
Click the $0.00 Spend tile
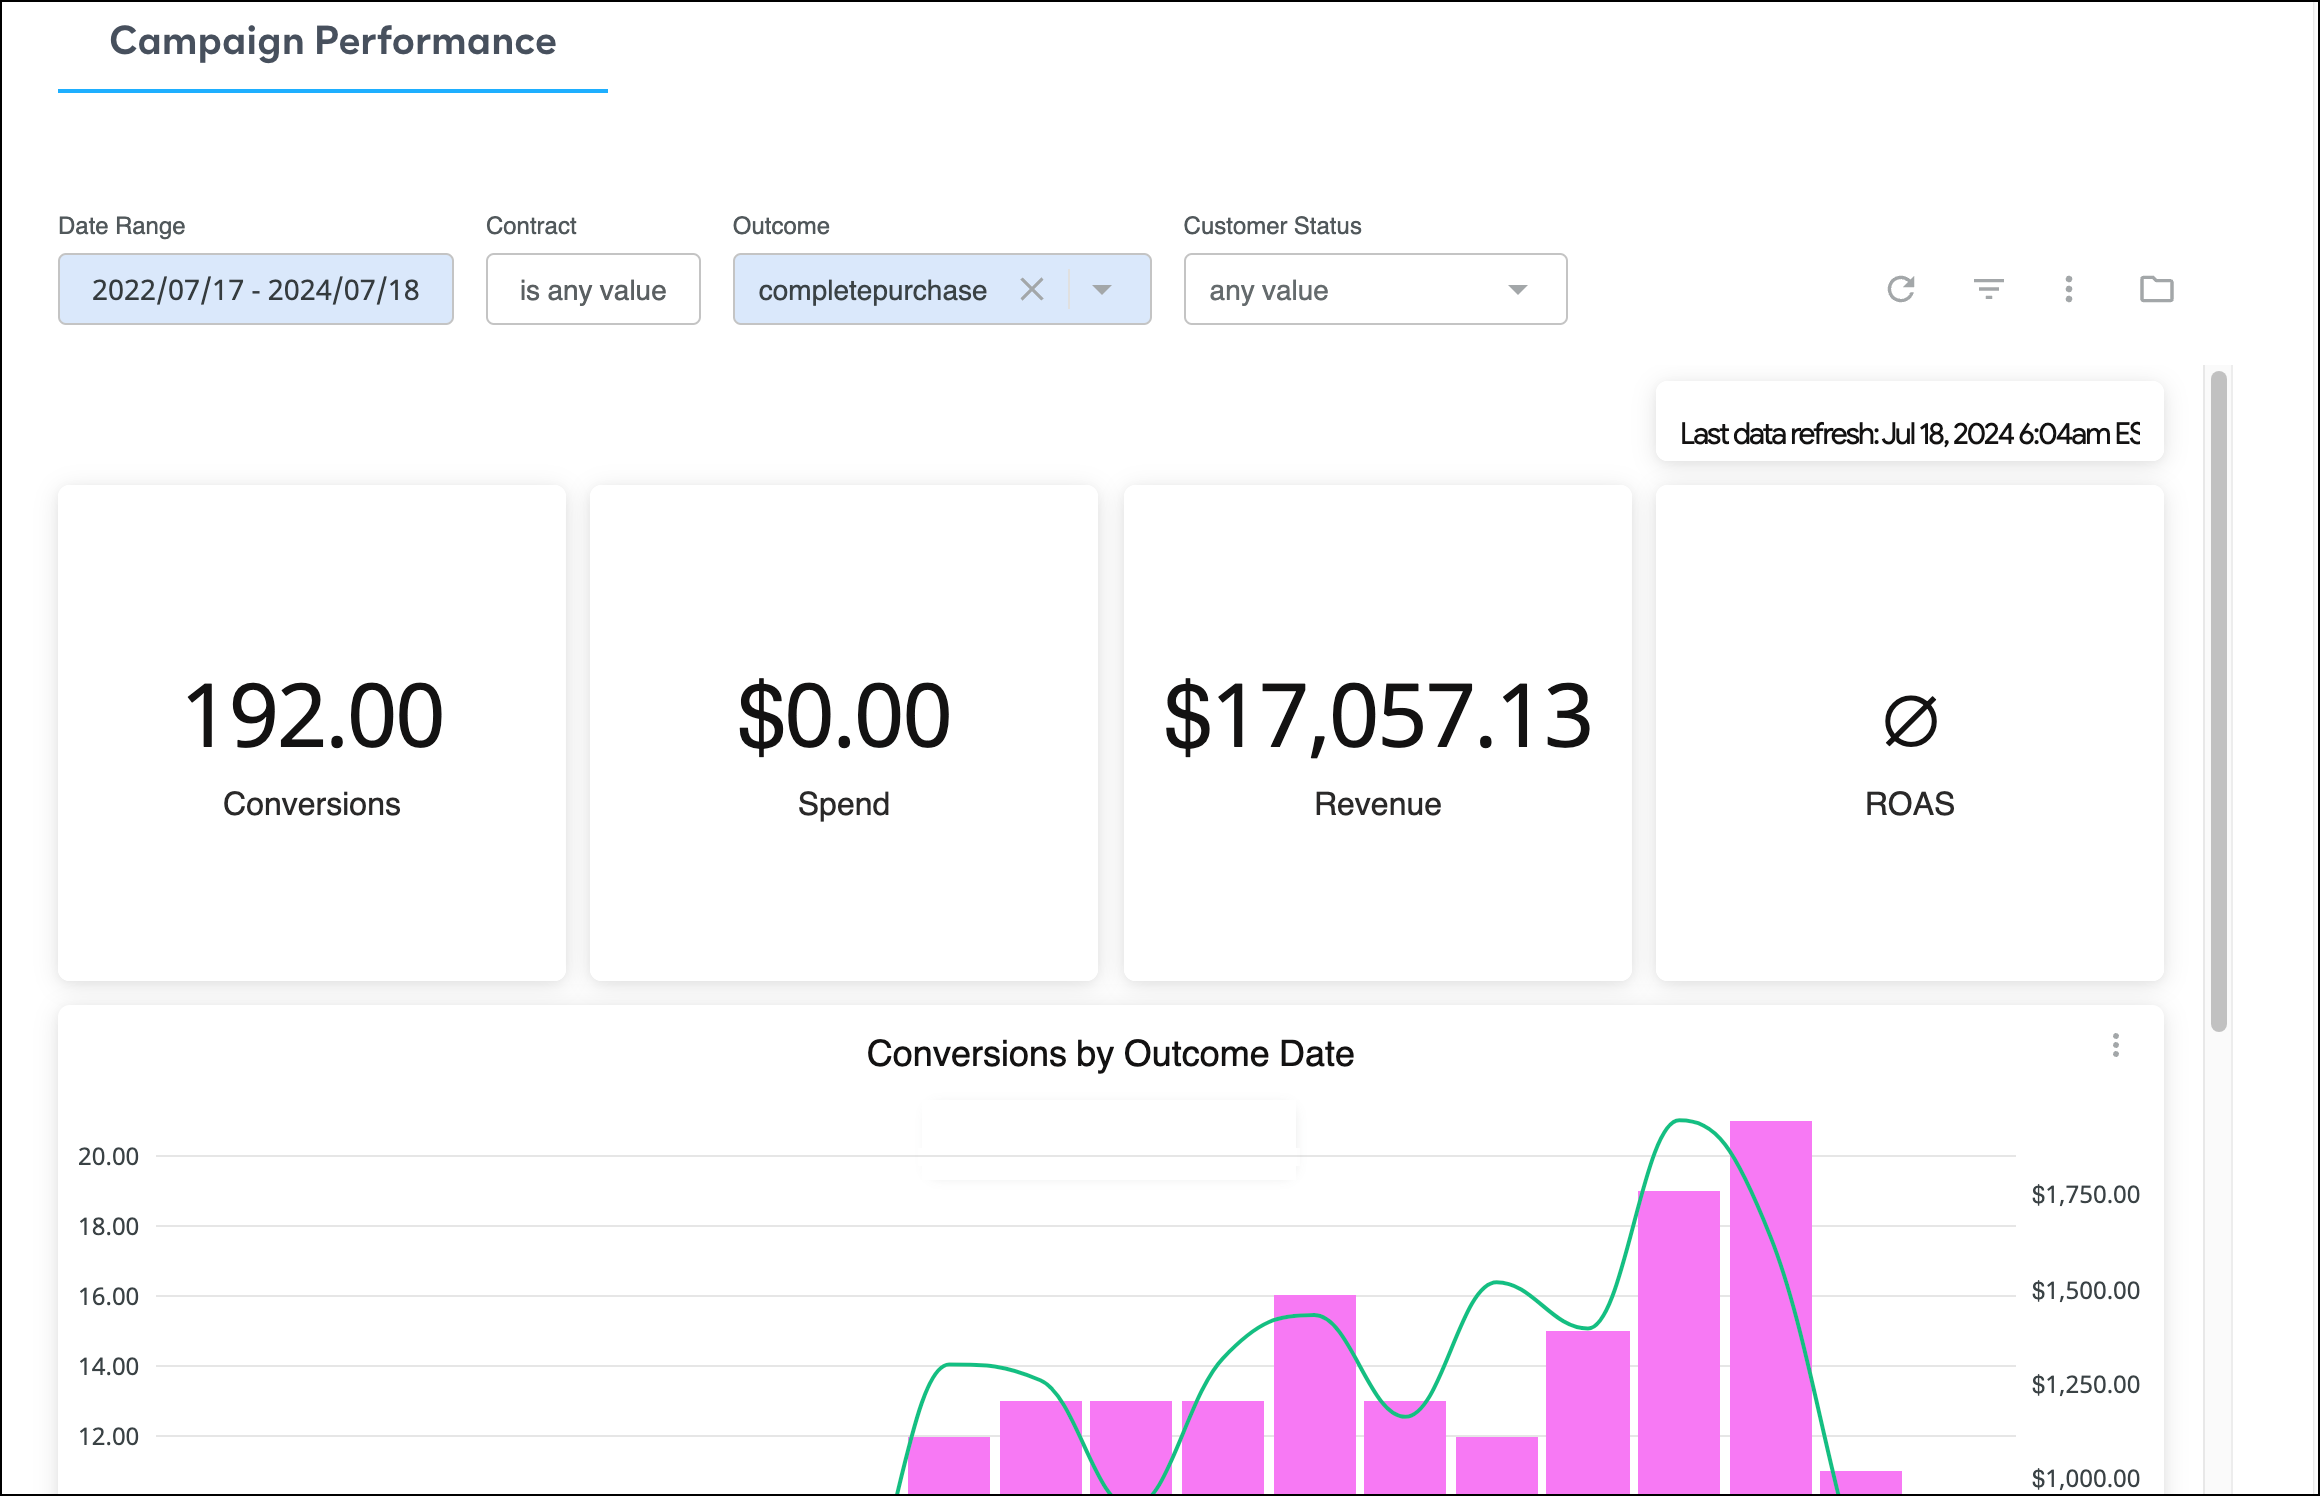pyautogui.click(x=844, y=733)
